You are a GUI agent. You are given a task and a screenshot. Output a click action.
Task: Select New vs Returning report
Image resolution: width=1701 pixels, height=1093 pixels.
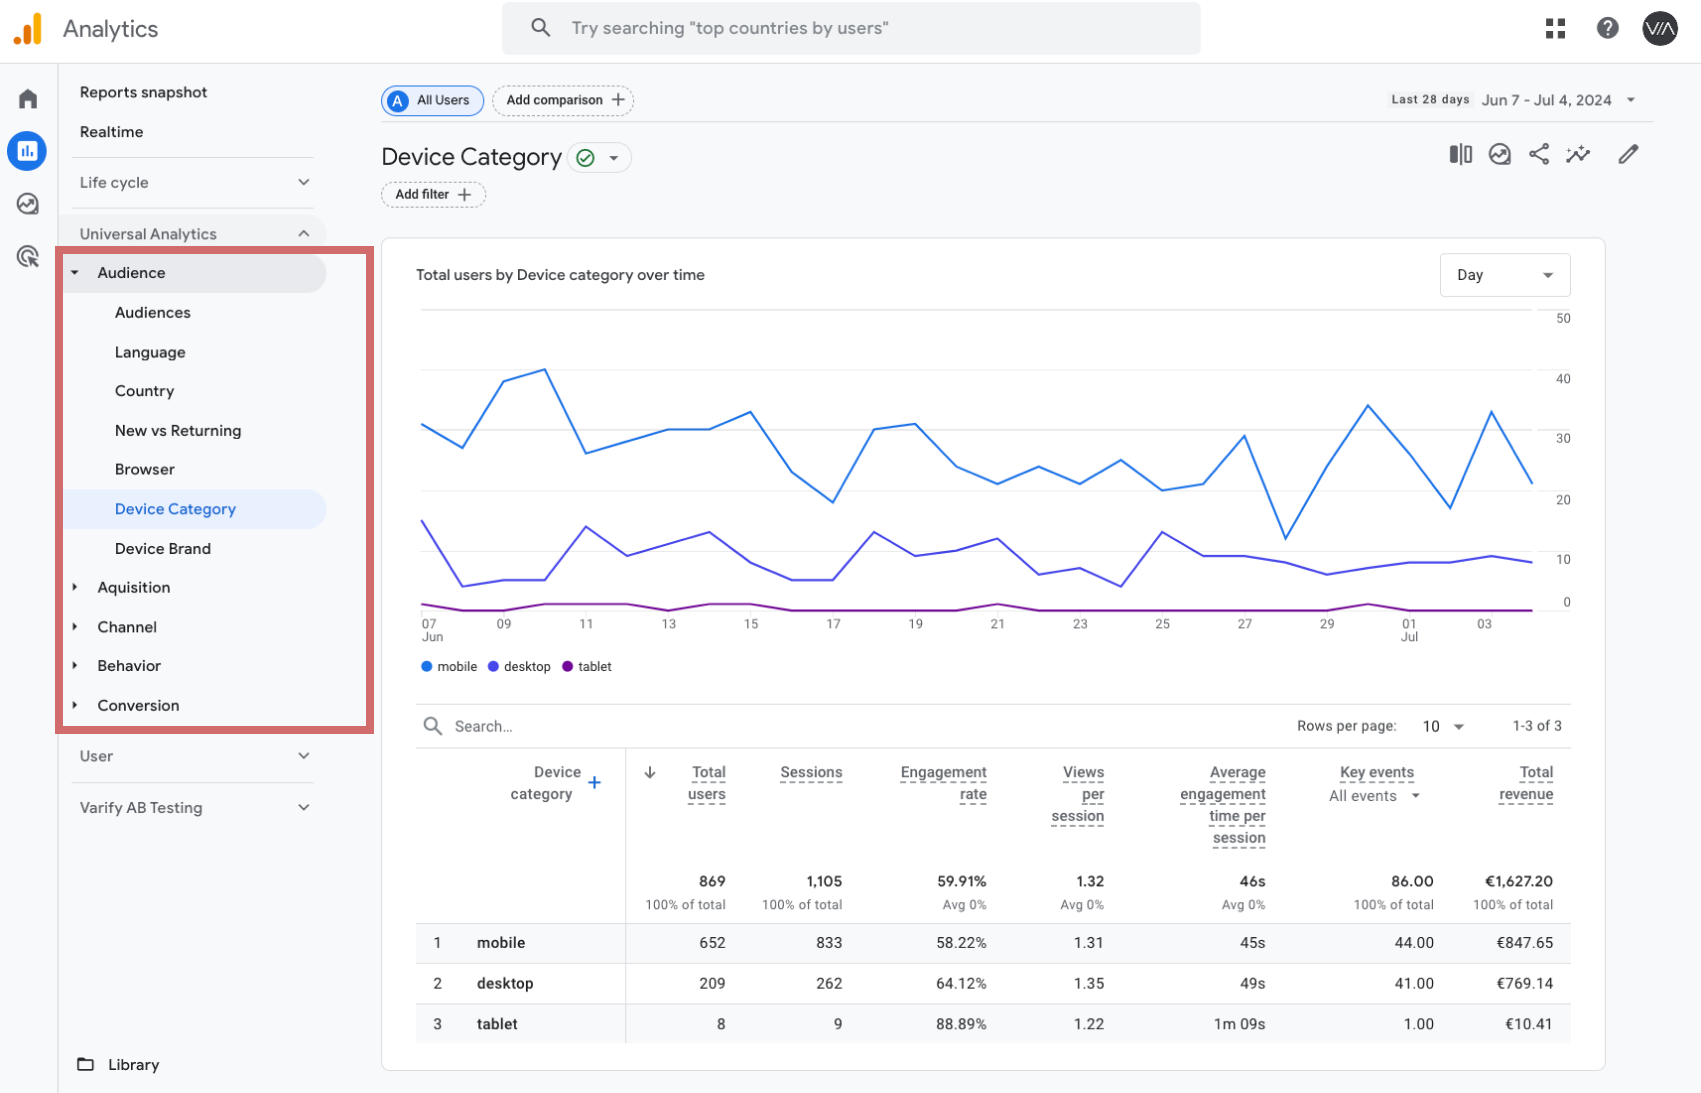pyautogui.click(x=178, y=431)
